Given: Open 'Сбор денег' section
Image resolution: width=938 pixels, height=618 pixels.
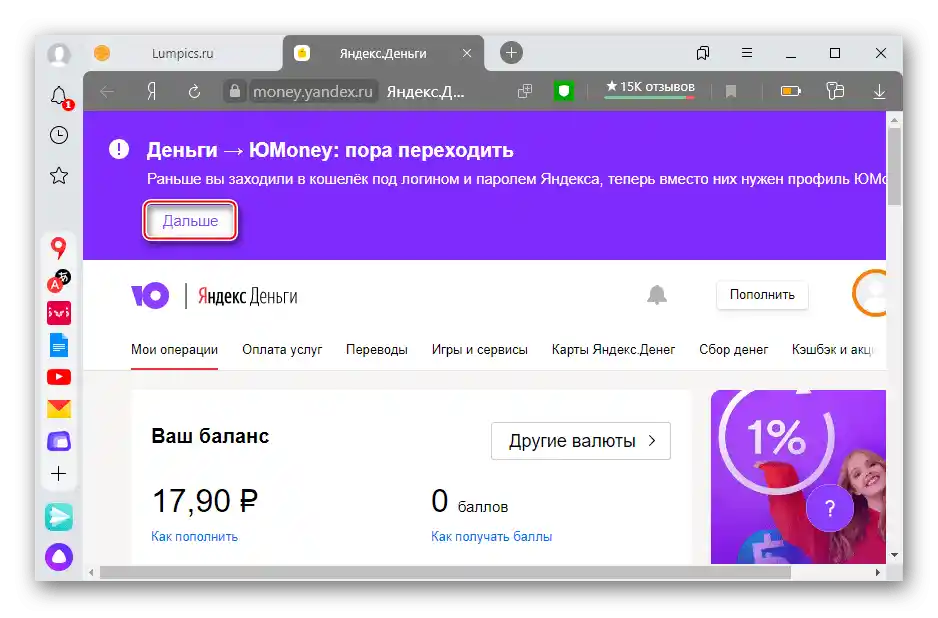Looking at the screenshot, I should pos(733,349).
